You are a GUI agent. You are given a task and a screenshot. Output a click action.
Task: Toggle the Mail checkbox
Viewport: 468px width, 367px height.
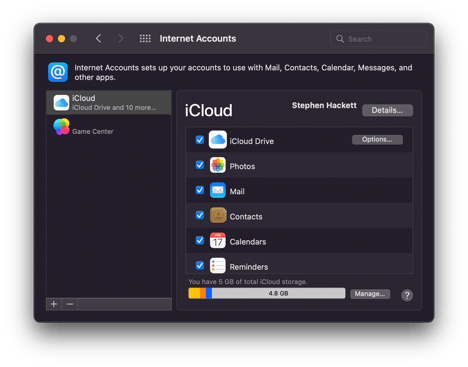[200, 190]
